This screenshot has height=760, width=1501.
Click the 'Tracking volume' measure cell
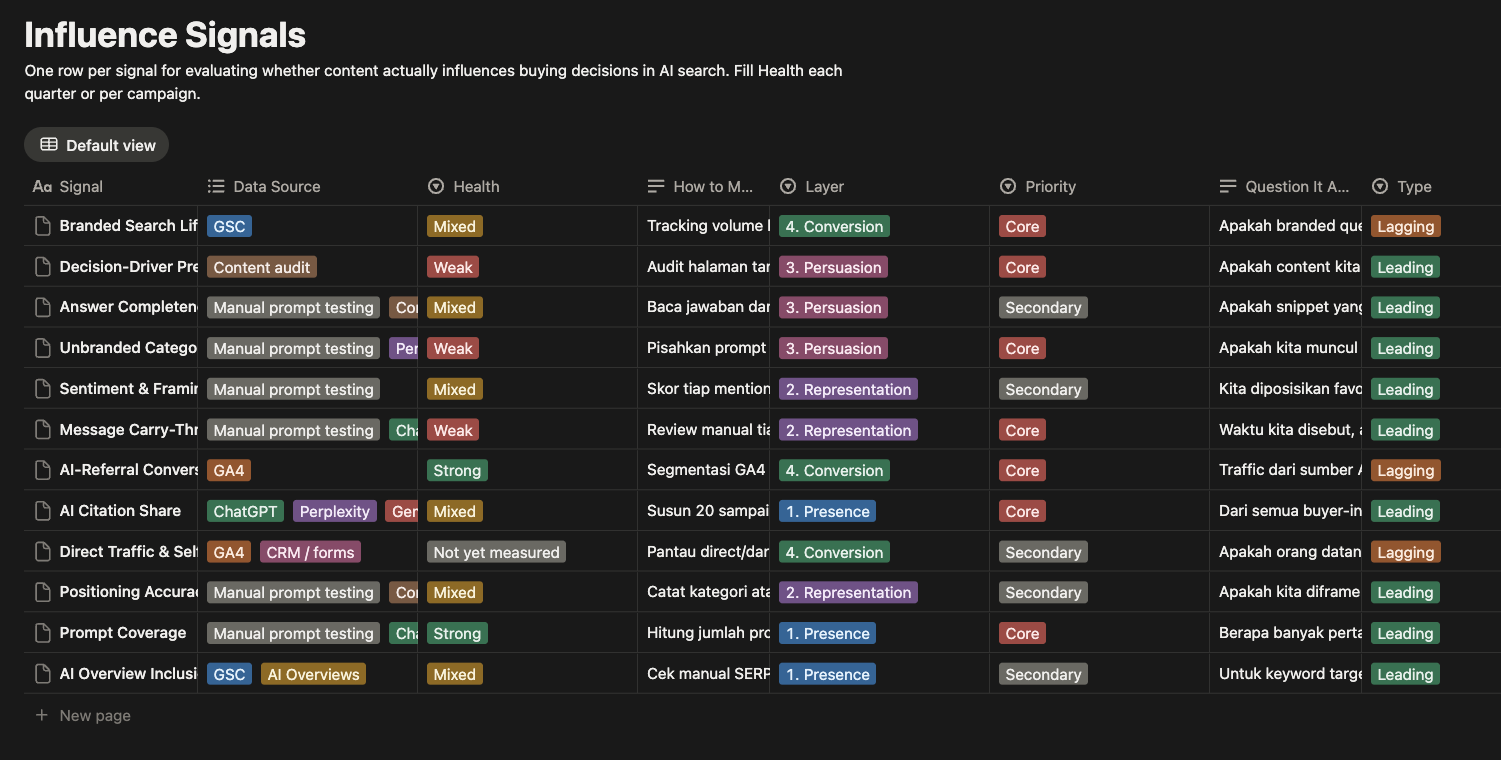point(704,226)
